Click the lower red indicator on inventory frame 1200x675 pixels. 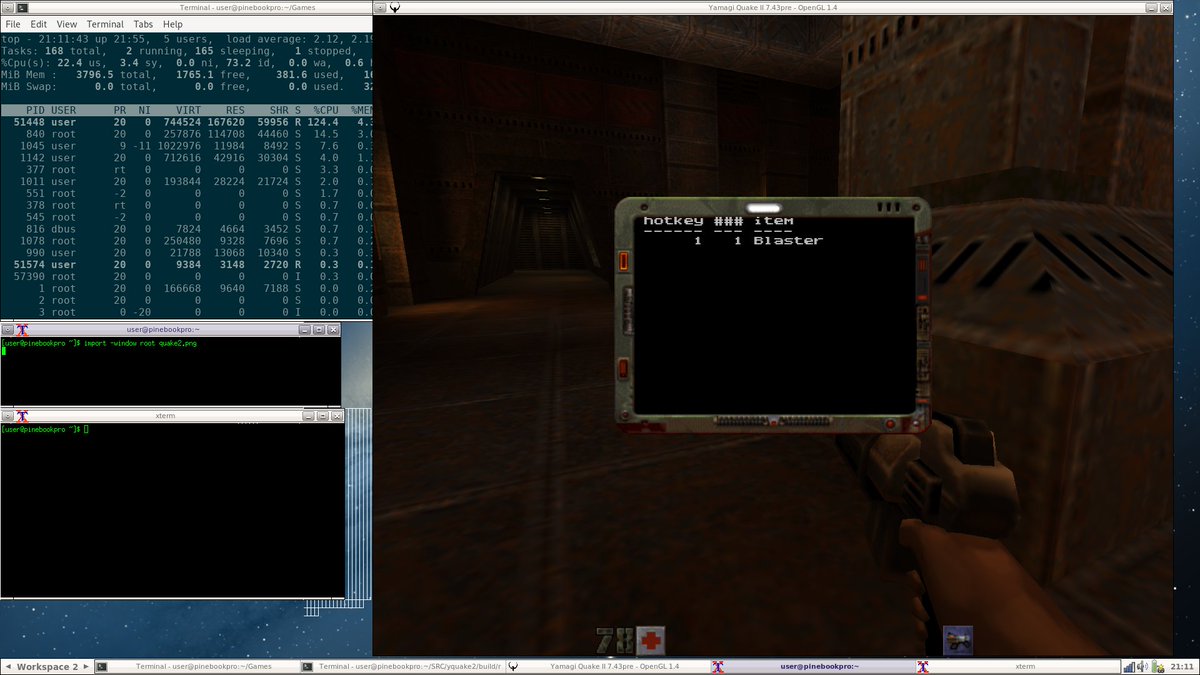coord(623,368)
